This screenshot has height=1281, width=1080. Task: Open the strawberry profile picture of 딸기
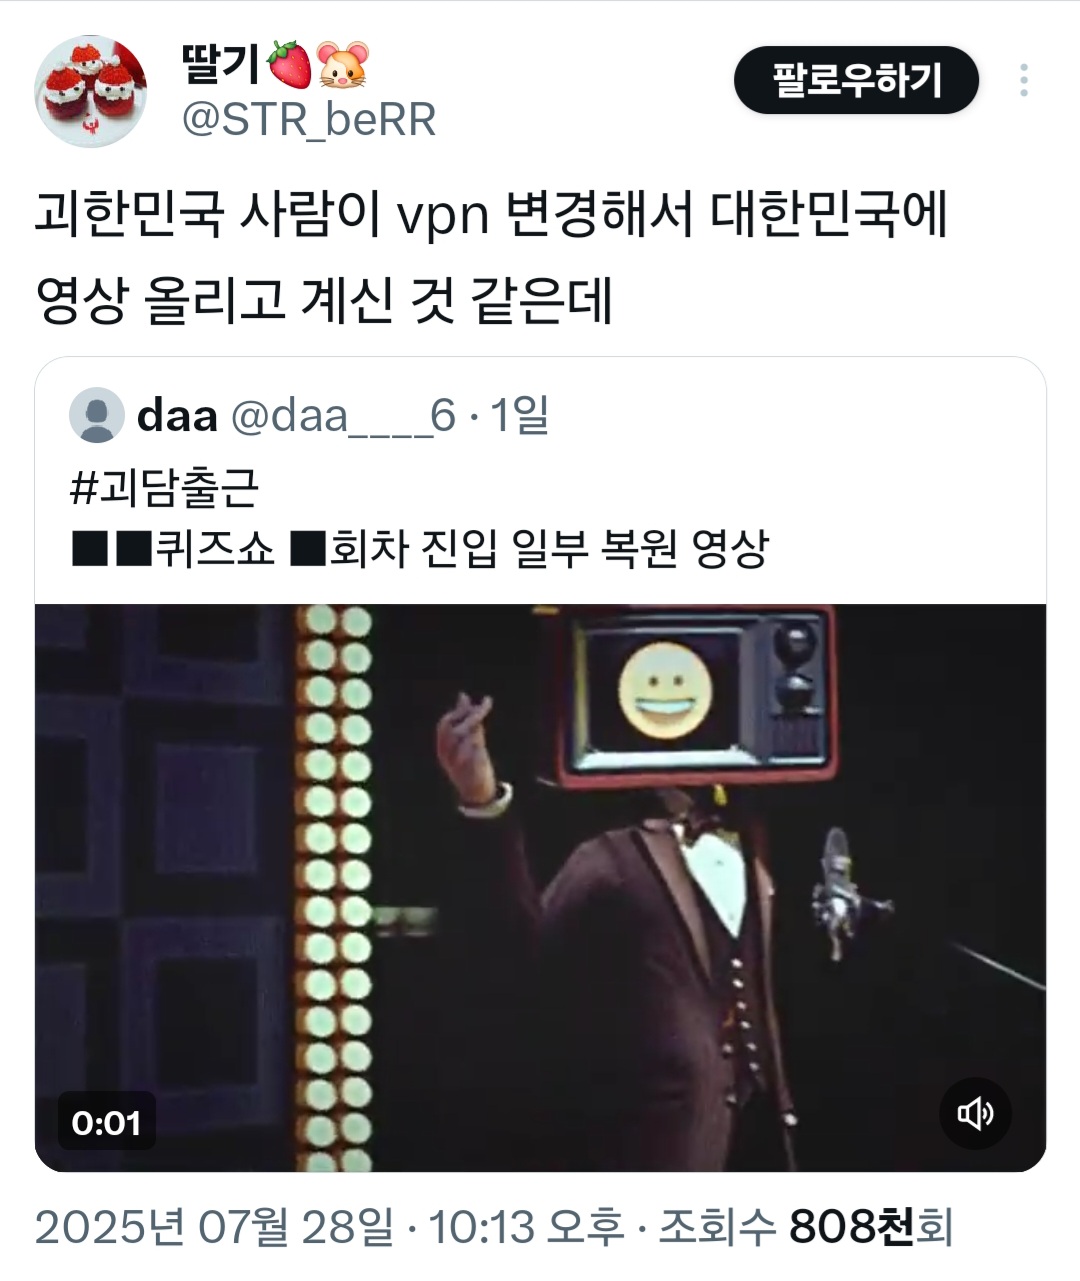point(91,91)
